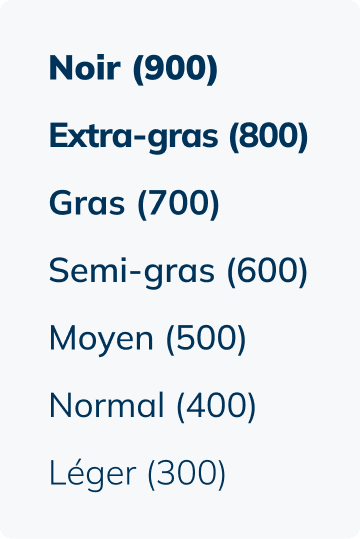Pick the Gras (700) weight
The width and height of the screenshot is (360, 539).
(134, 203)
